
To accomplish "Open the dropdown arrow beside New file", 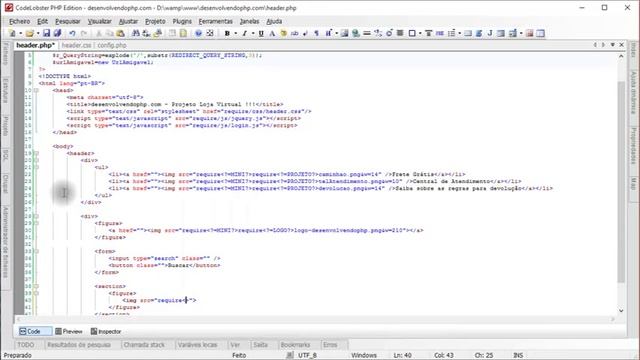I will (20, 33).
